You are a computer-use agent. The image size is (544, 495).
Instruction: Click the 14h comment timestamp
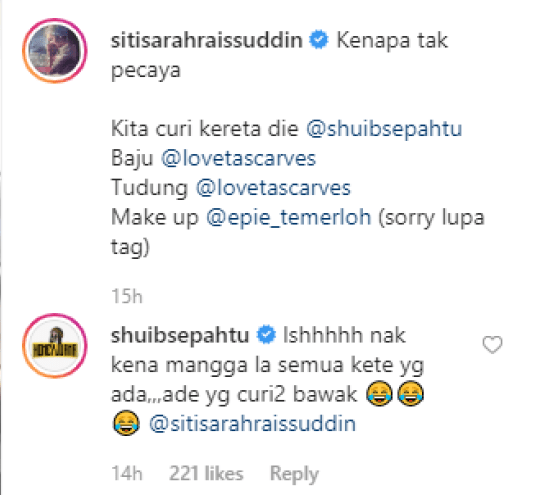click(x=127, y=473)
